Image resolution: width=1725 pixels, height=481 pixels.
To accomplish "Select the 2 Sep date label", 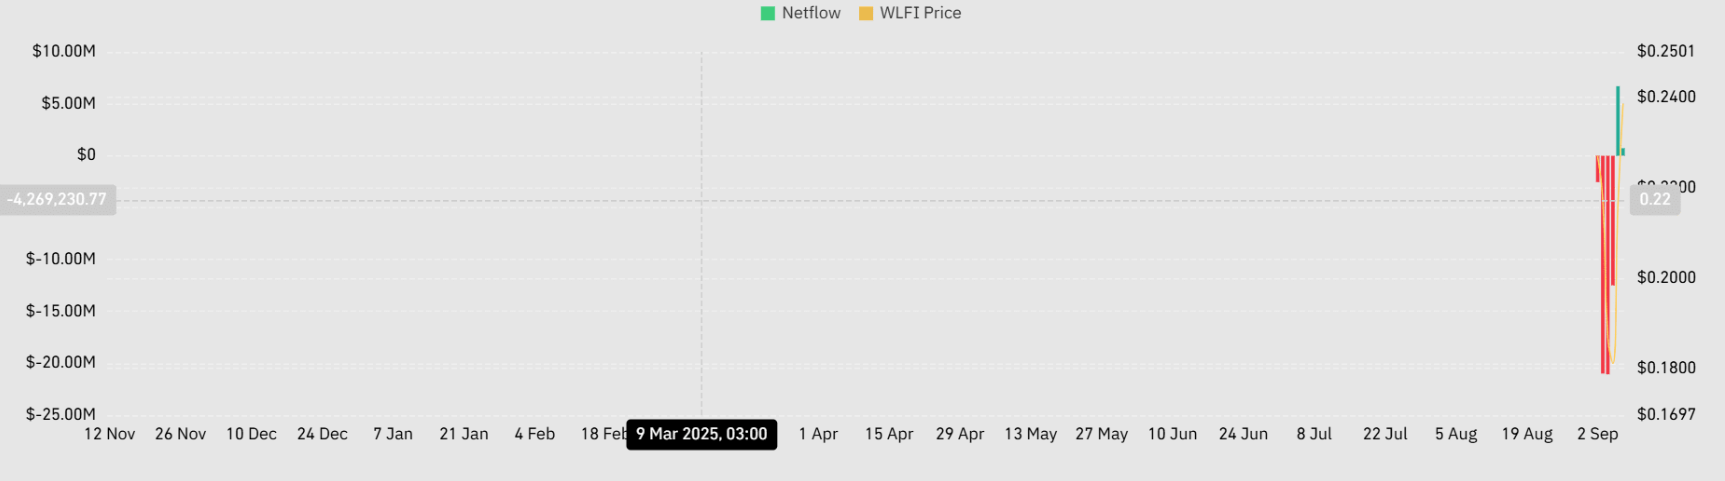I will click(x=1597, y=434).
